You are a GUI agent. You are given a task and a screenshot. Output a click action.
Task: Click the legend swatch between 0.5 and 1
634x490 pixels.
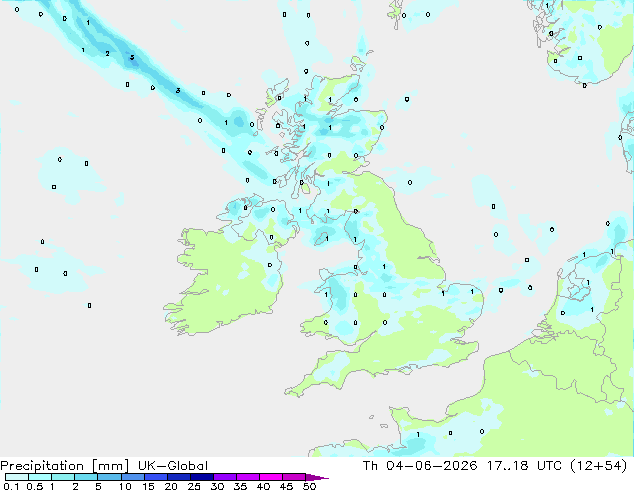coord(40,477)
